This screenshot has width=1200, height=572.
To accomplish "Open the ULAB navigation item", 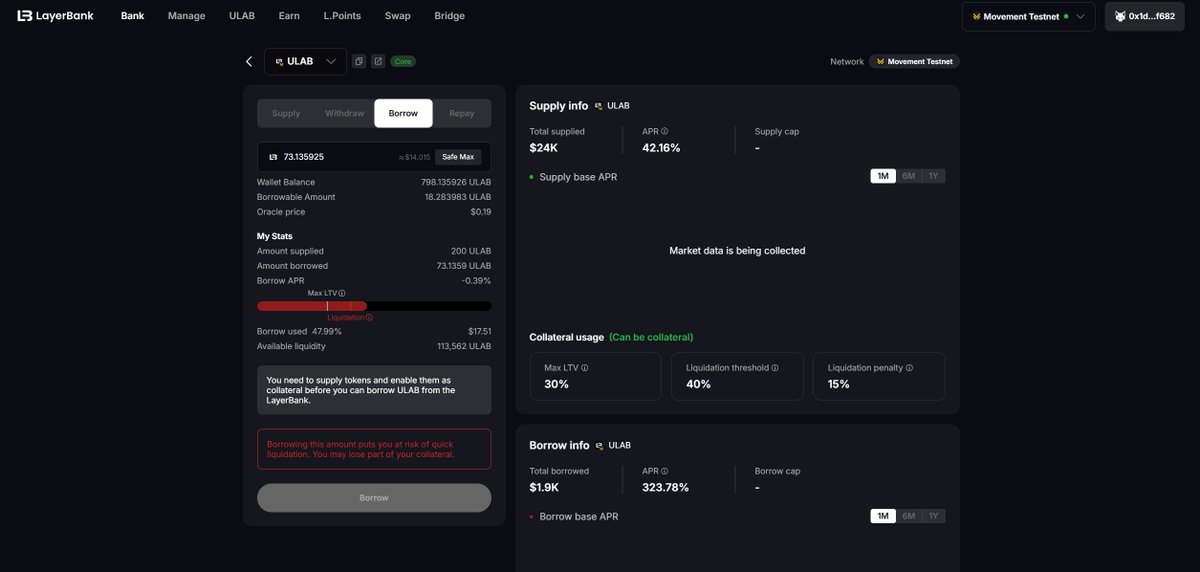I will point(242,16).
